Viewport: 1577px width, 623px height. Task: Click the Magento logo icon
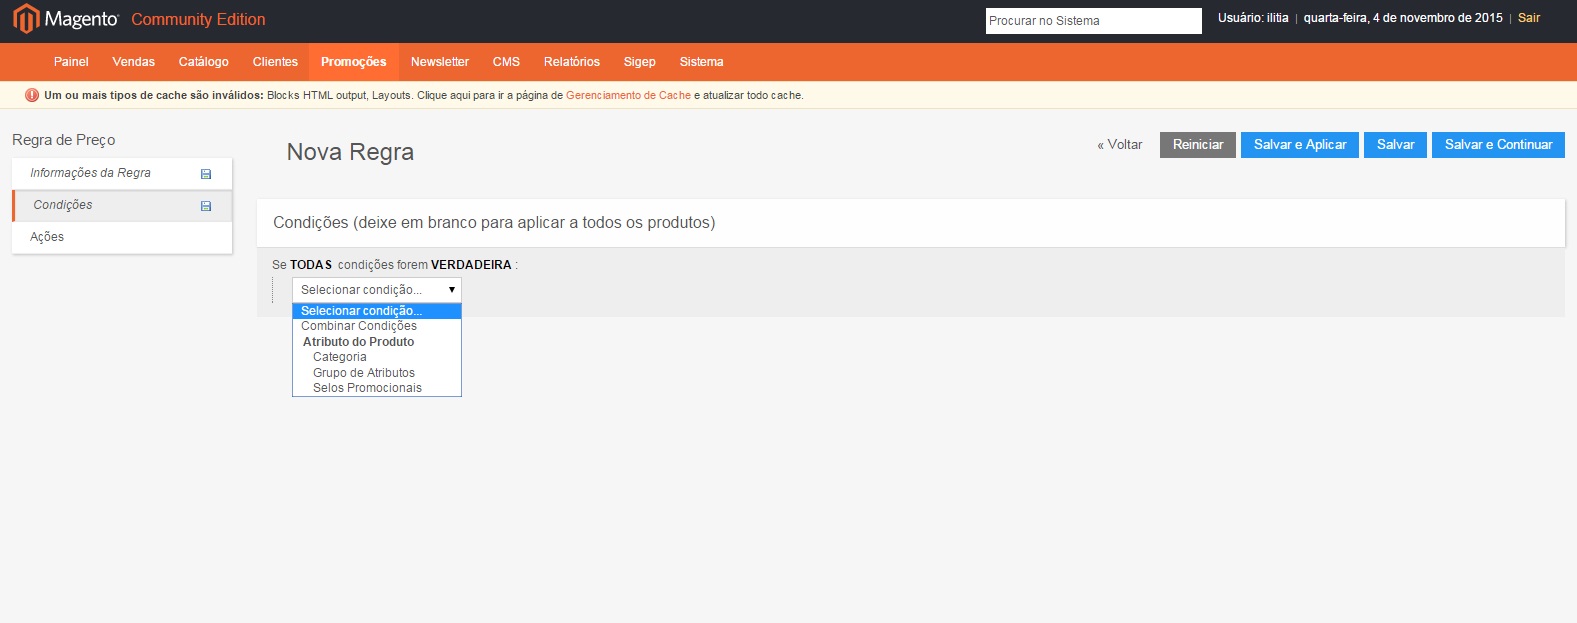tap(25, 19)
